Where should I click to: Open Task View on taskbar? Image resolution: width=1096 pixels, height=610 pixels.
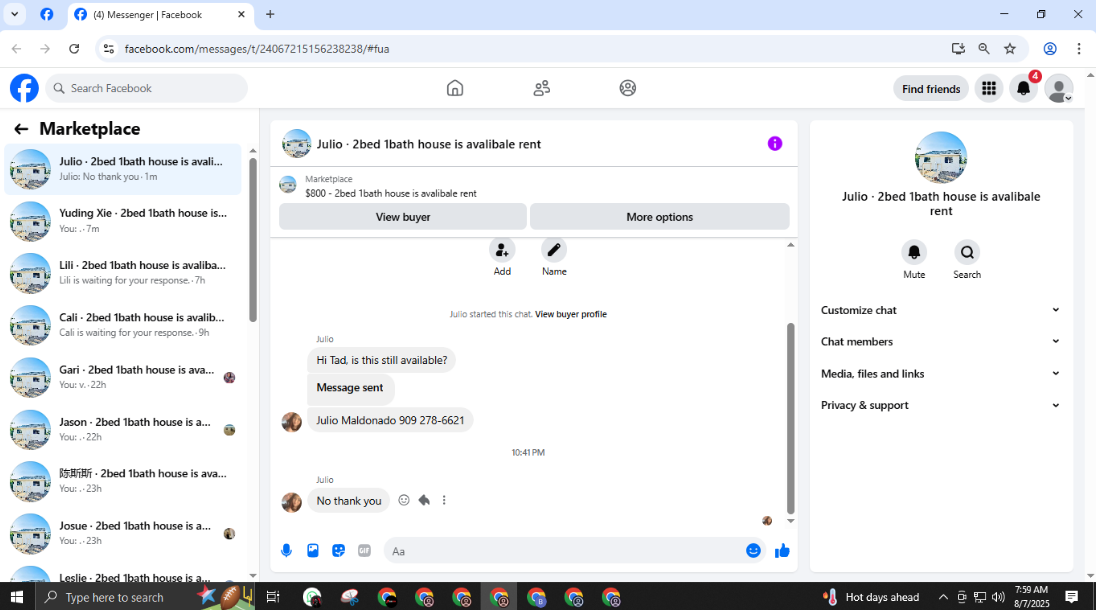273,597
